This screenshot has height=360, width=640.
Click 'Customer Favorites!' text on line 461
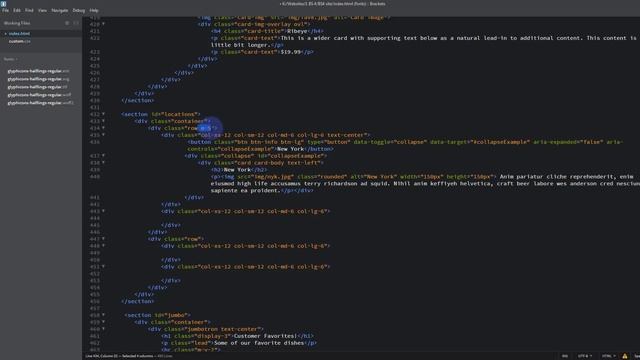point(265,336)
